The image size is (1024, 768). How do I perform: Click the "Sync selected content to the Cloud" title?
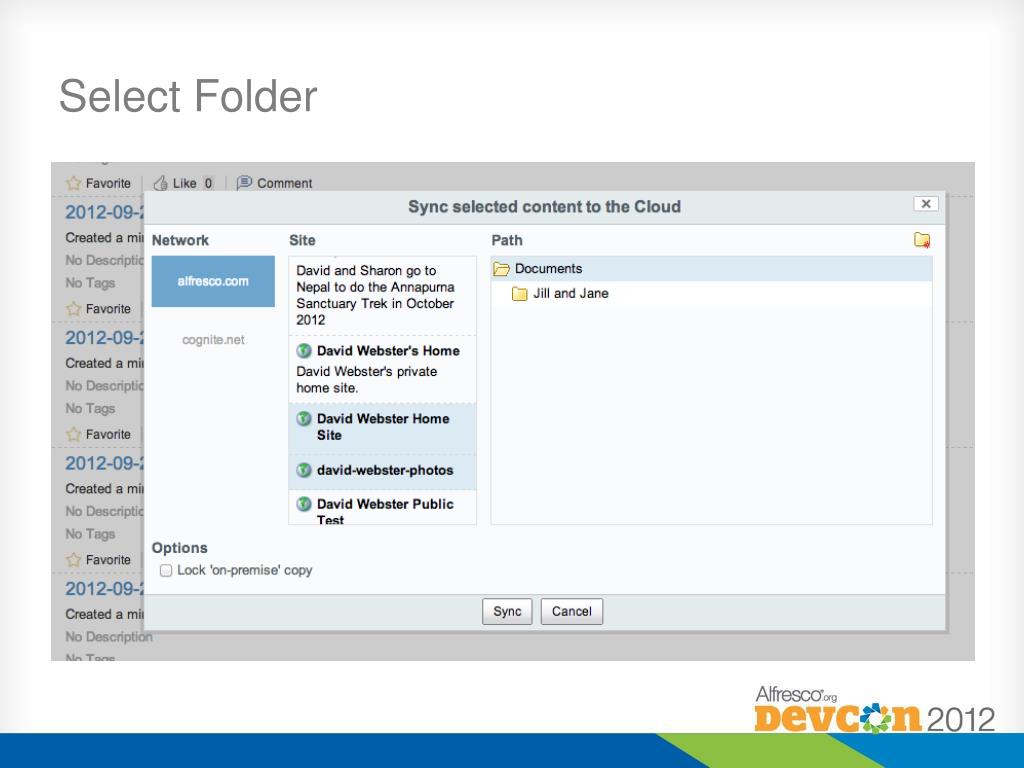tap(545, 207)
